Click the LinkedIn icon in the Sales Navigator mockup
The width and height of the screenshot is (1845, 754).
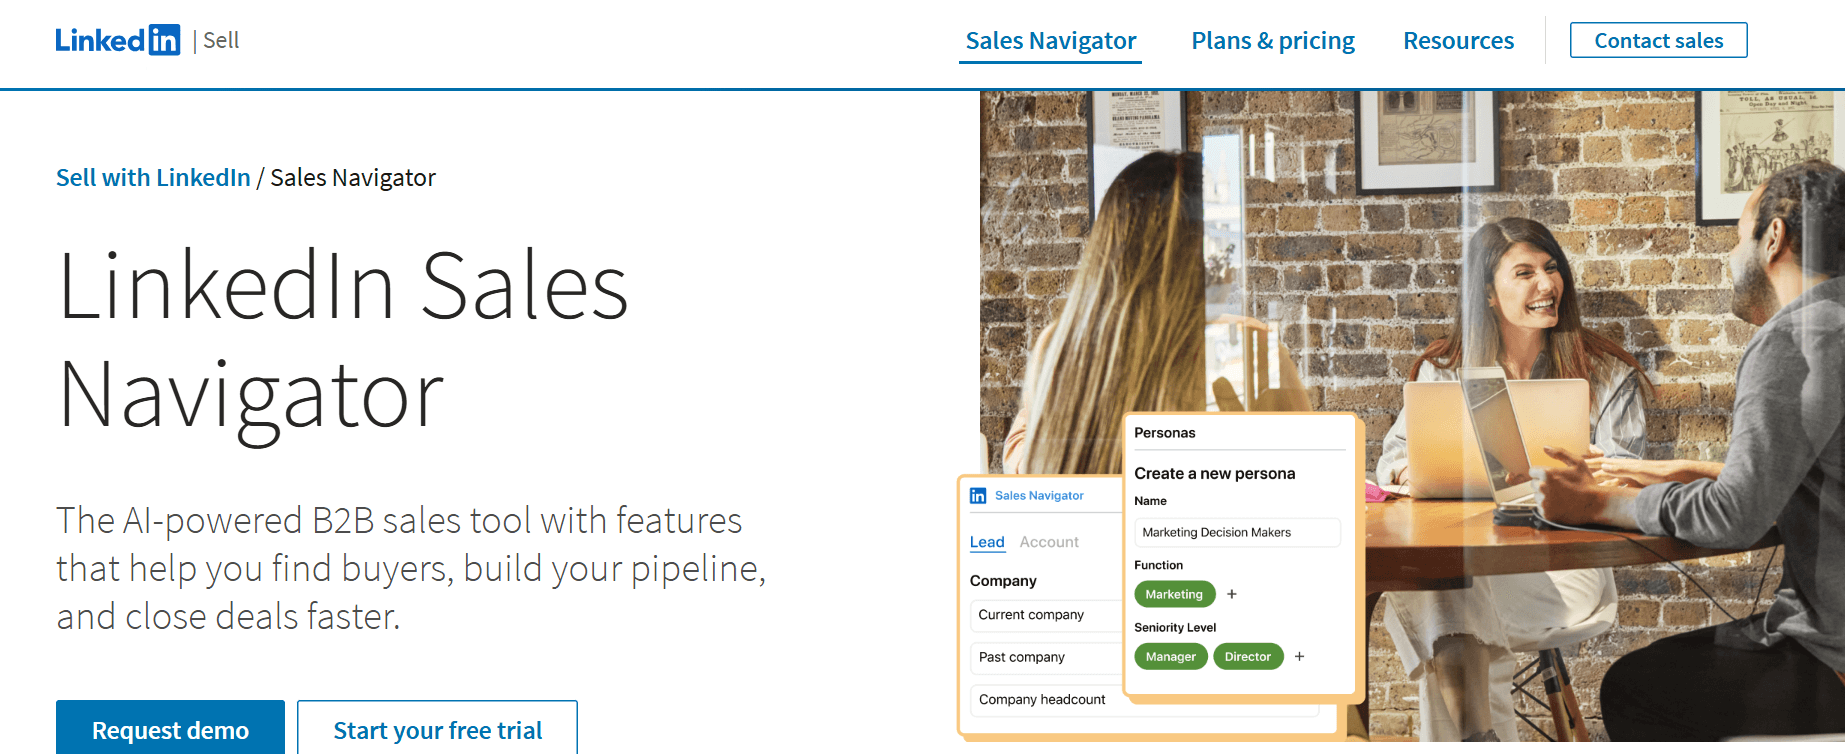click(976, 494)
